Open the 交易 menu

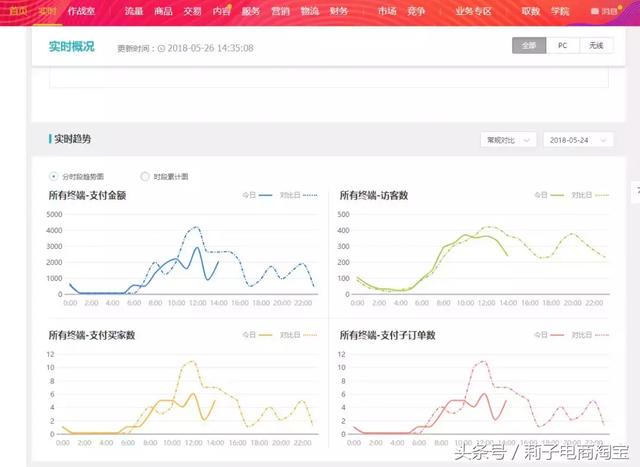coord(192,11)
